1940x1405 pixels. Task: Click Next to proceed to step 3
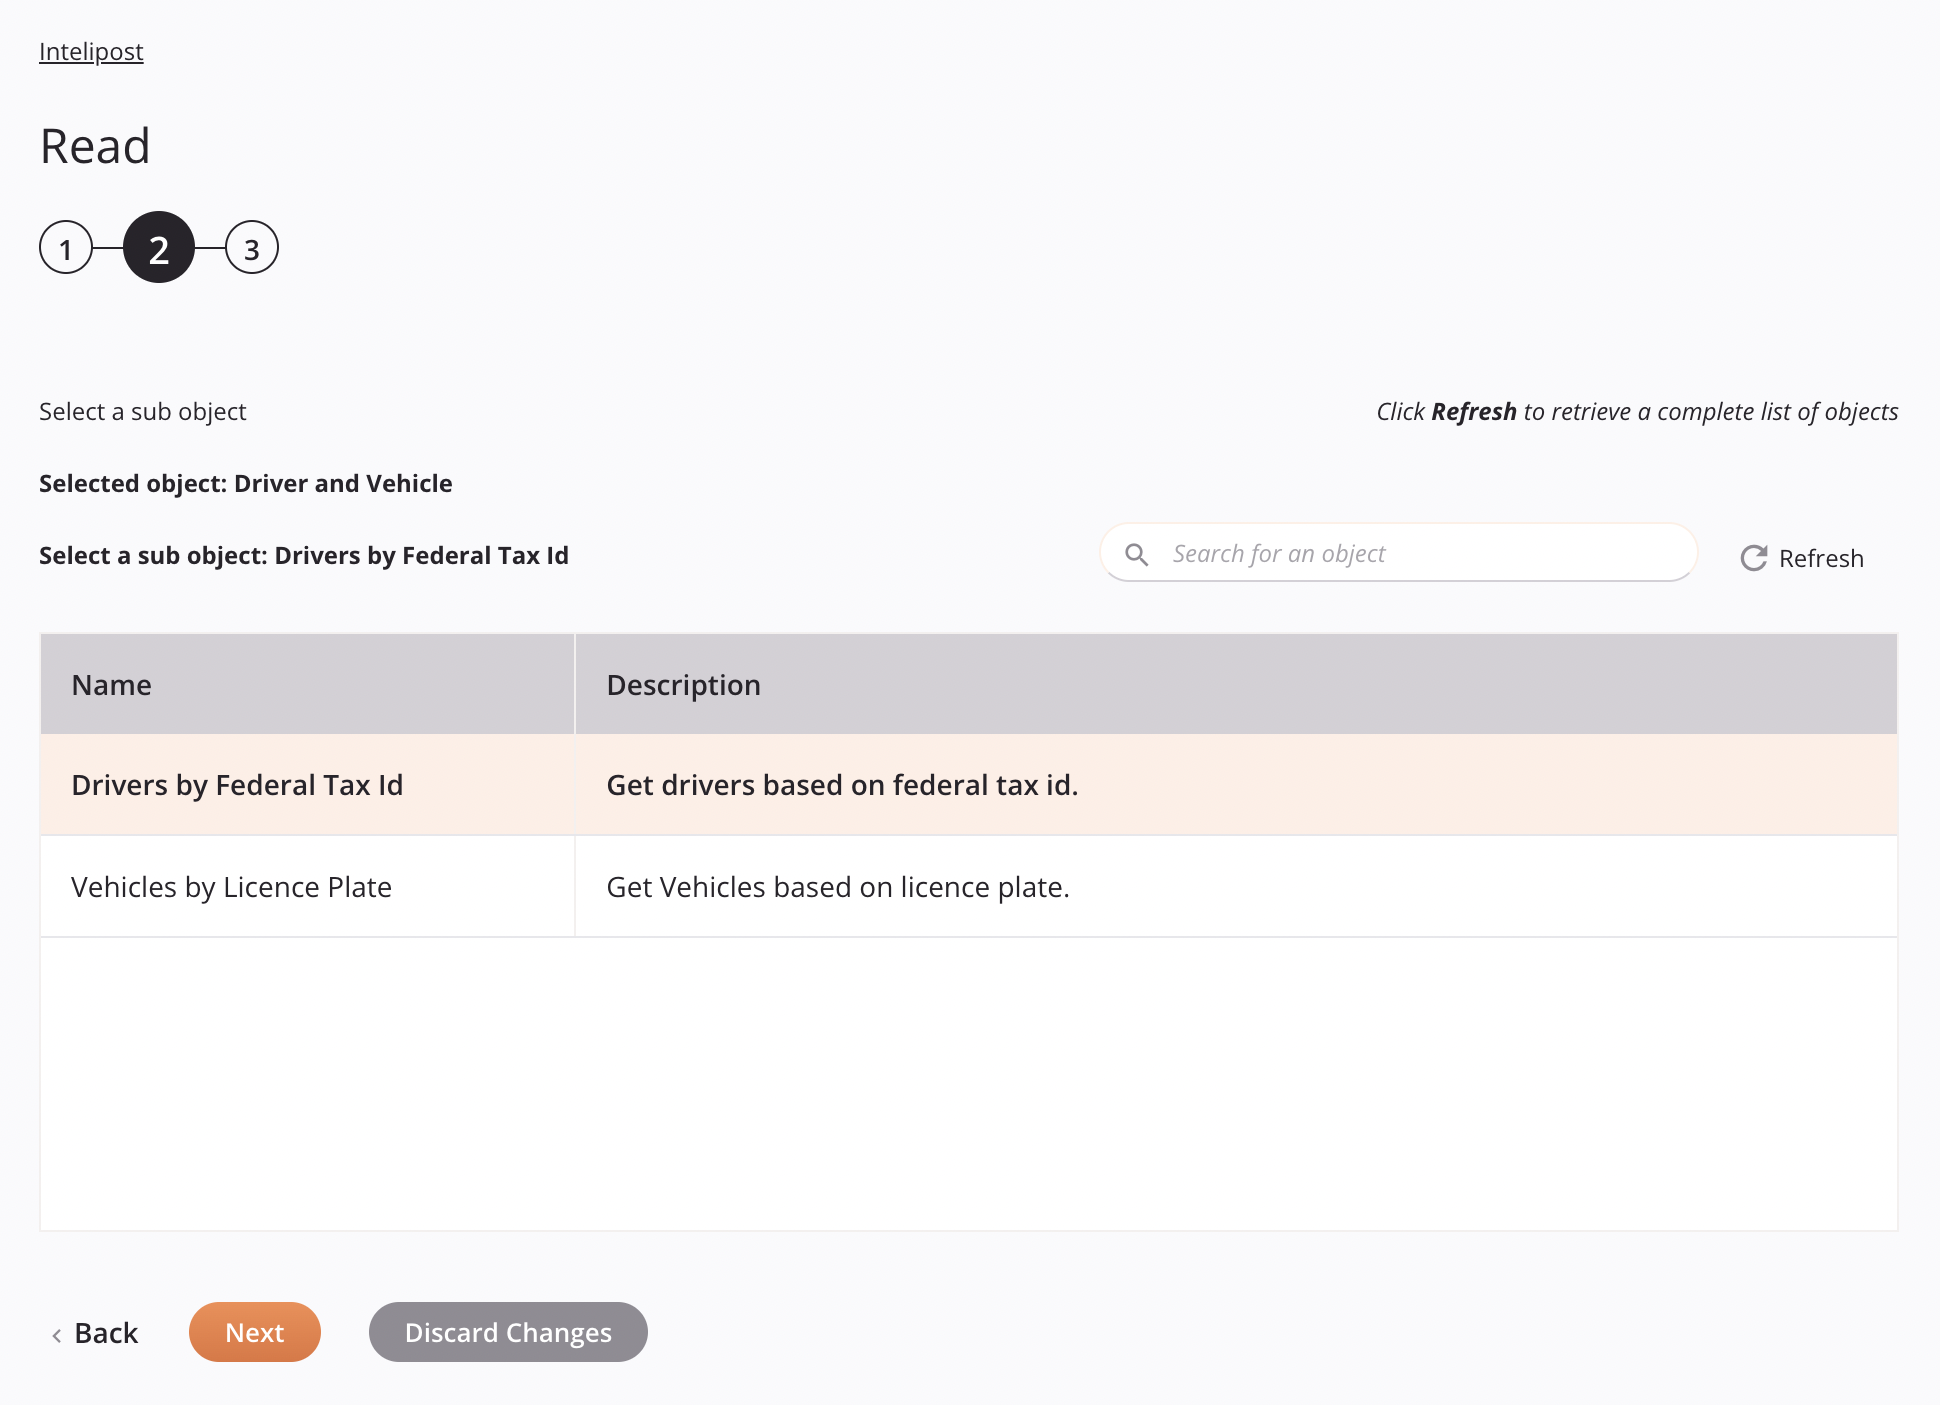click(253, 1331)
